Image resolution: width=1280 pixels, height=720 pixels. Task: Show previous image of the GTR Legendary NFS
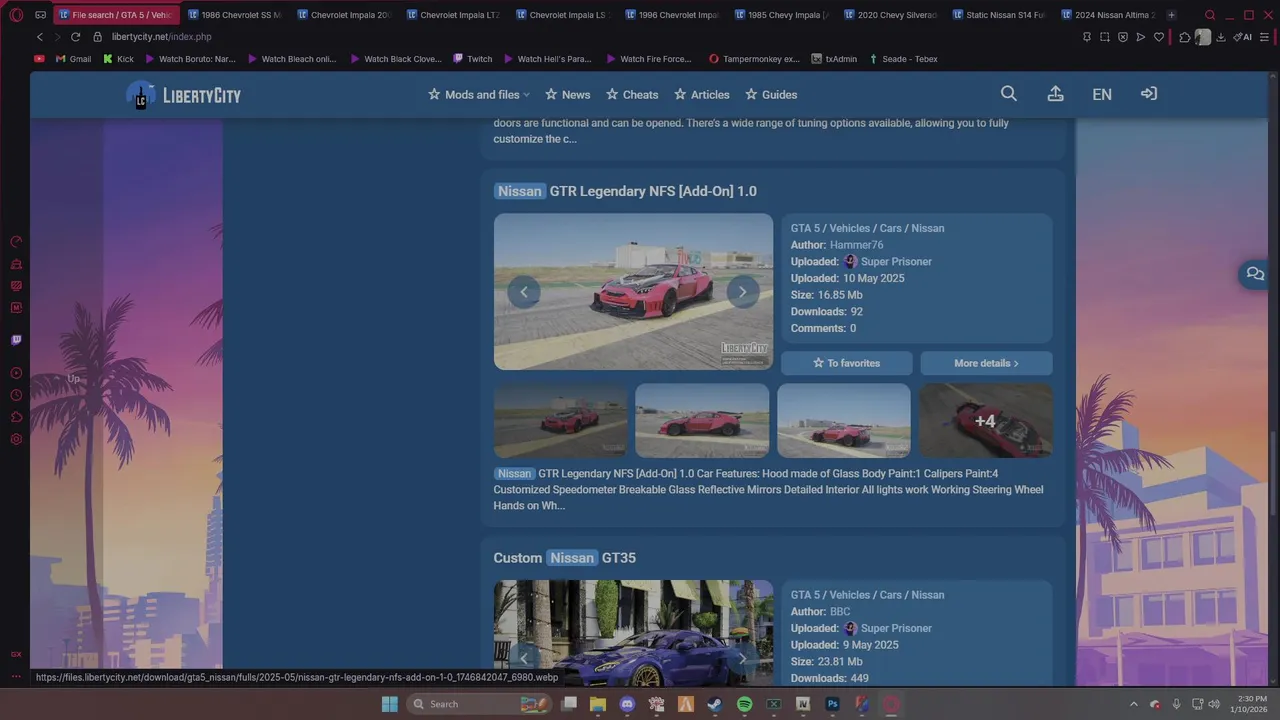click(523, 292)
